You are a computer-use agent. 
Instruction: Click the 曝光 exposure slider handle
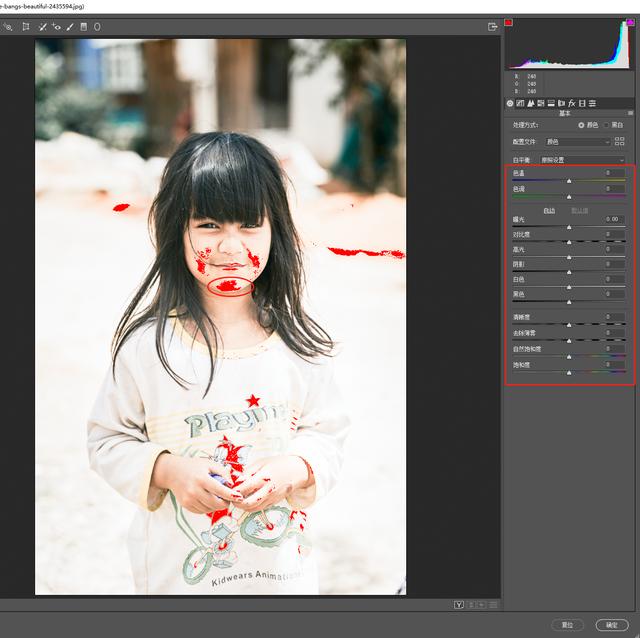coord(569,227)
